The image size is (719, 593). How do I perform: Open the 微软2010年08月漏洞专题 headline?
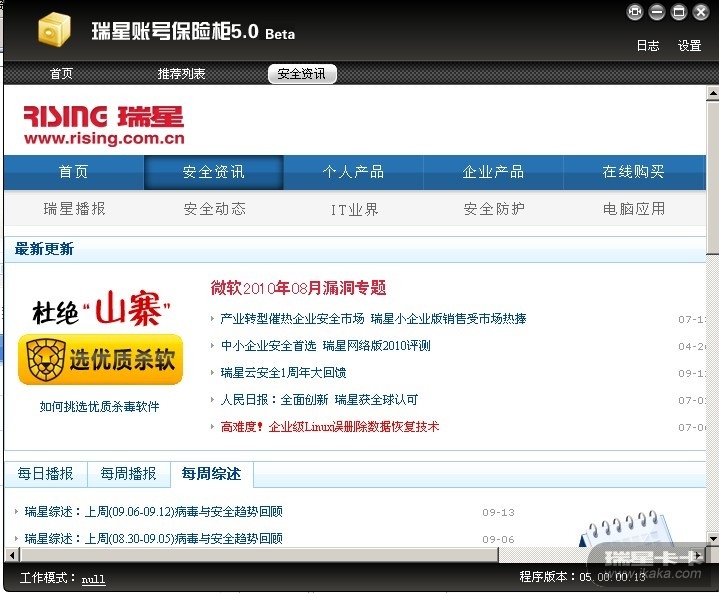299,288
